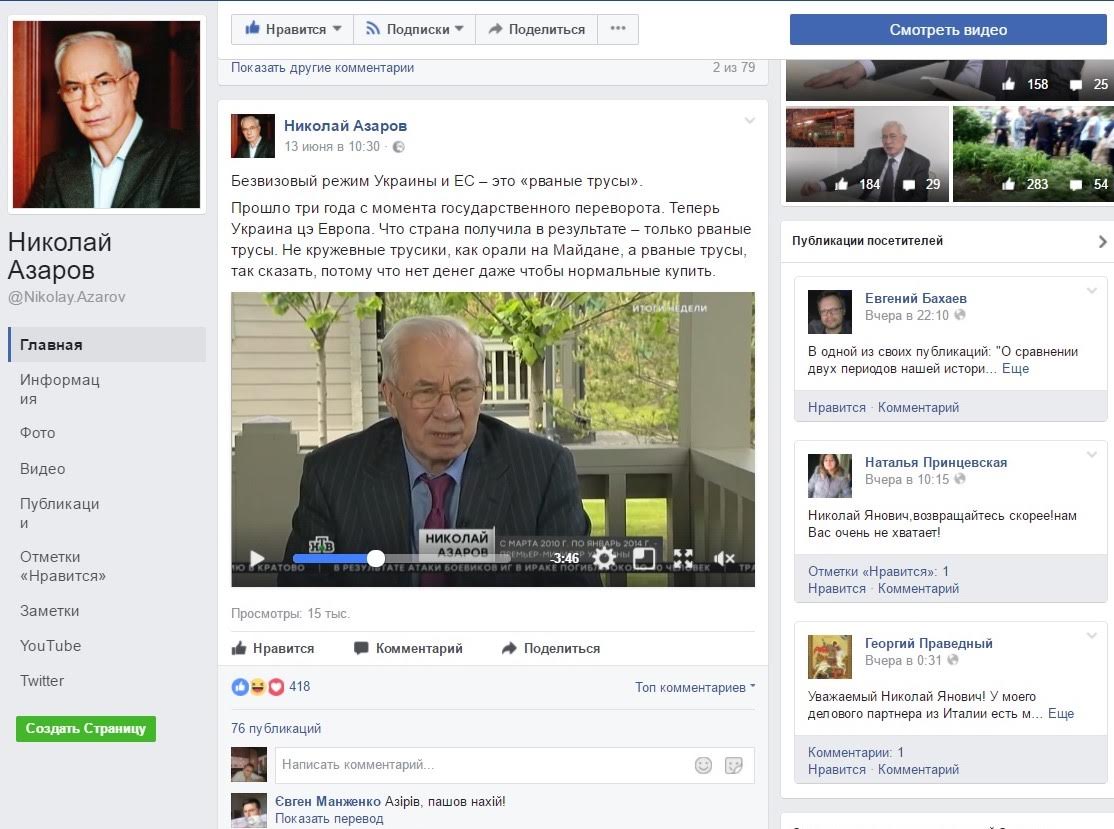Unmute the video using speaker icon
1114x829 pixels.
pos(724,558)
